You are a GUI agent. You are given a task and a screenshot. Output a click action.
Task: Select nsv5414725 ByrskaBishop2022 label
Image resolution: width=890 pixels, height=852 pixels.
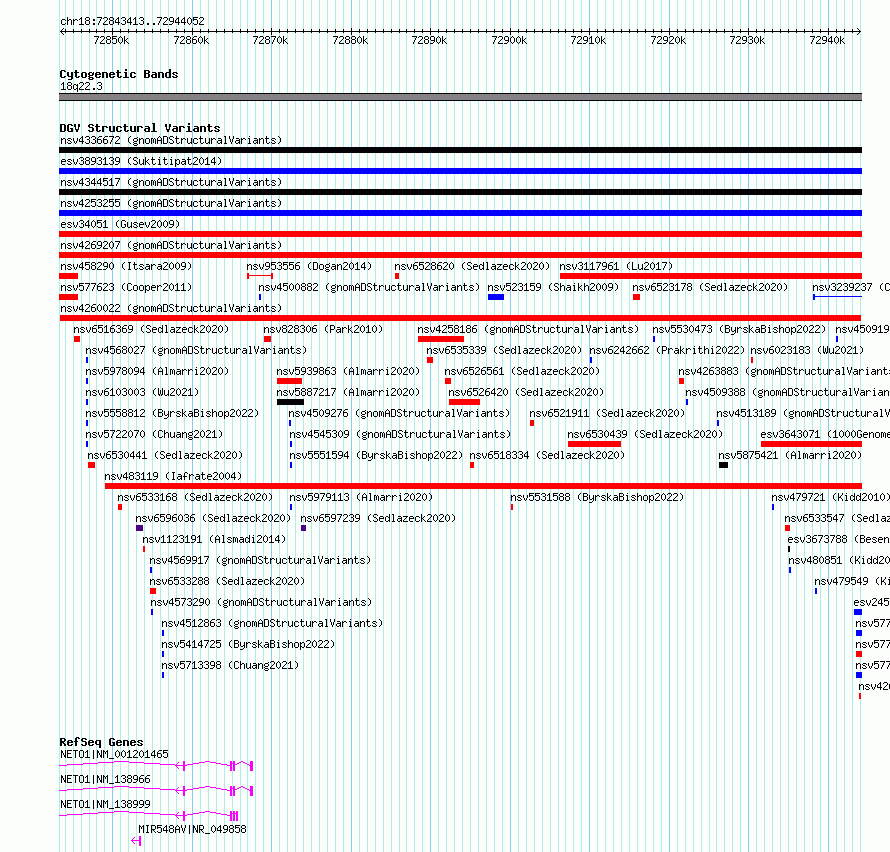coord(248,644)
